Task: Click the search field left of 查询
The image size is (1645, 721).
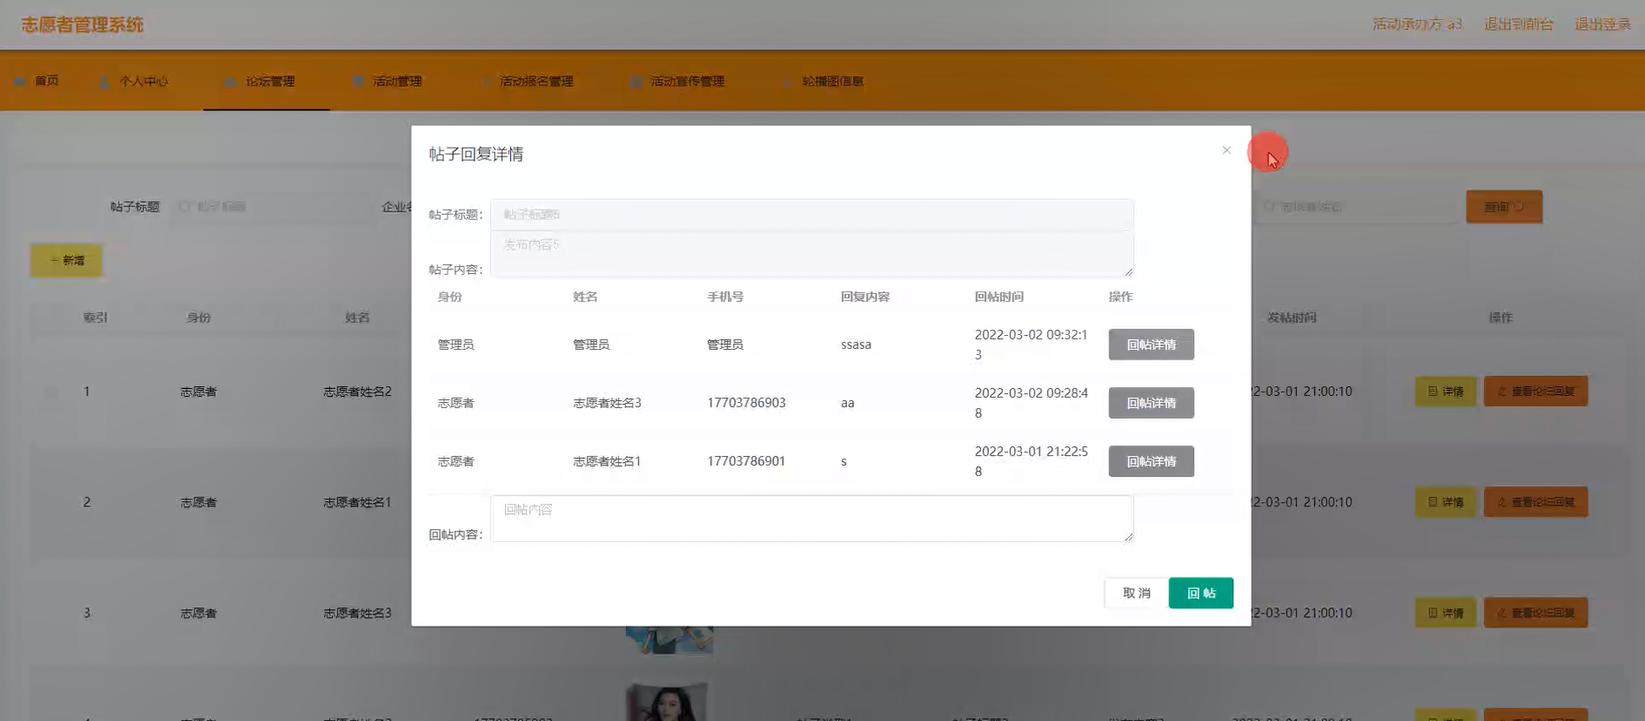Action: [1355, 207]
